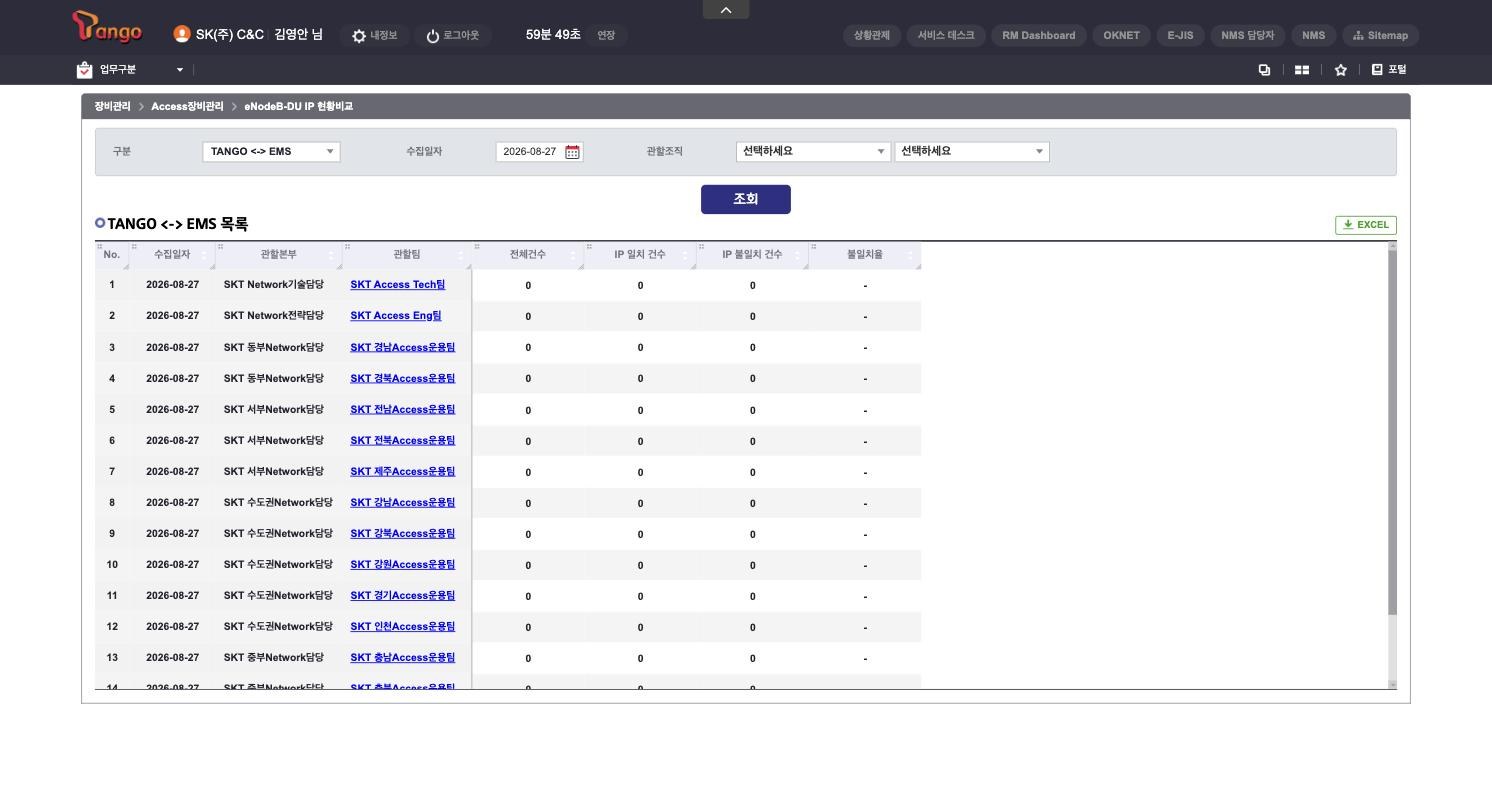This screenshot has width=1492, height=812.
Task: Open the SKT 경남Access운용팀 link
Action: [x=403, y=348]
